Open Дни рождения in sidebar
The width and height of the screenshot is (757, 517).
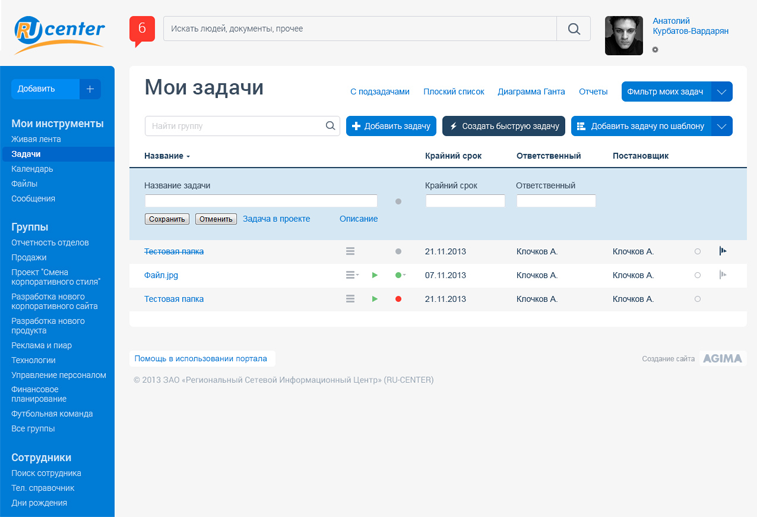(39, 503)
